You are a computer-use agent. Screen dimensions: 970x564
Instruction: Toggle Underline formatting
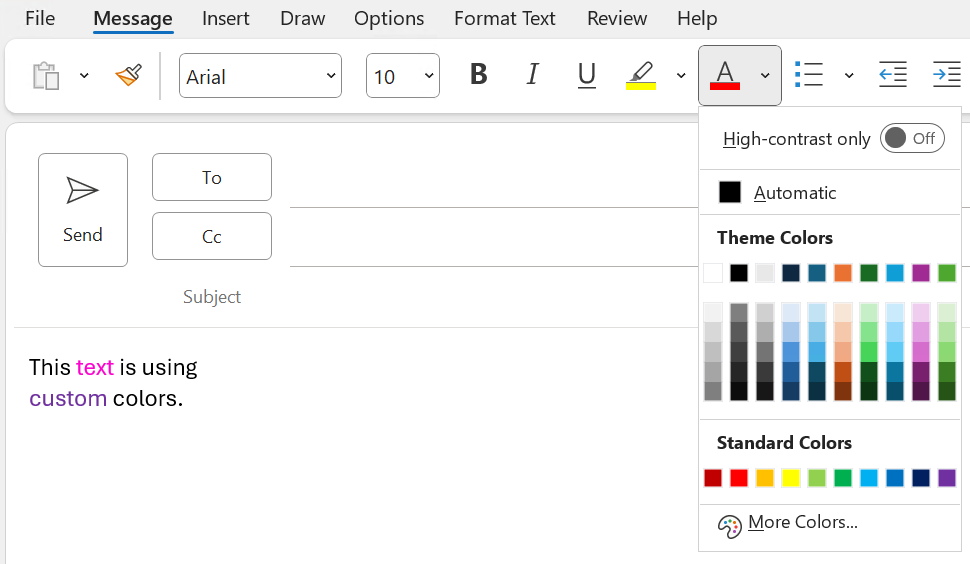pos(586,75)
